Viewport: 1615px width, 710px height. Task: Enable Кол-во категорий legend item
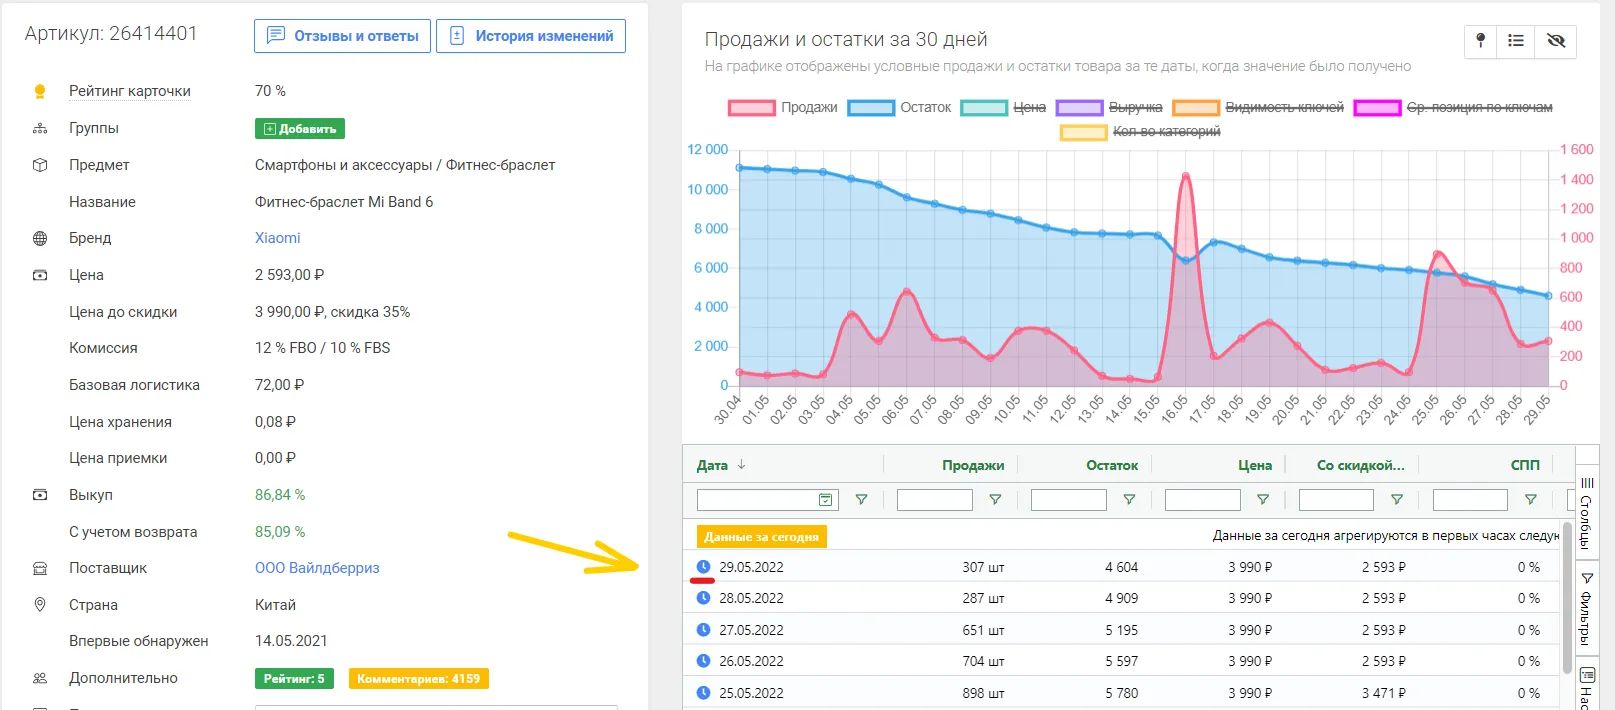[x=1140, y=132]
